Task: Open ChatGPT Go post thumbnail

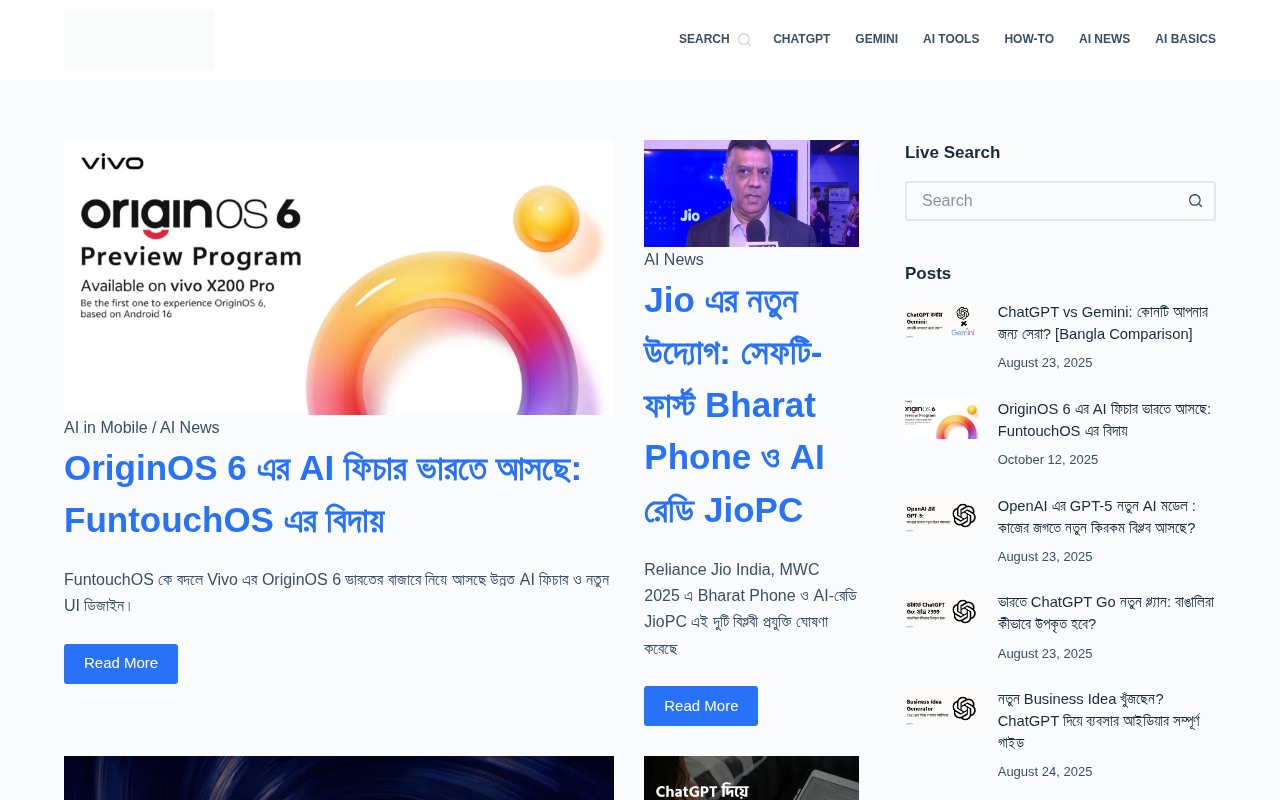Action: (941, 612)
